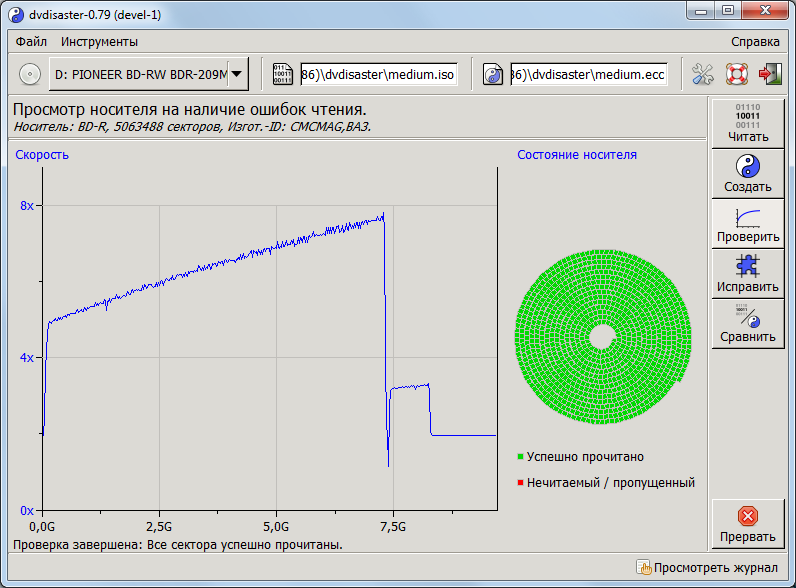Open the Файл menu
The image size is (796, 588).
tap(31, 42)
